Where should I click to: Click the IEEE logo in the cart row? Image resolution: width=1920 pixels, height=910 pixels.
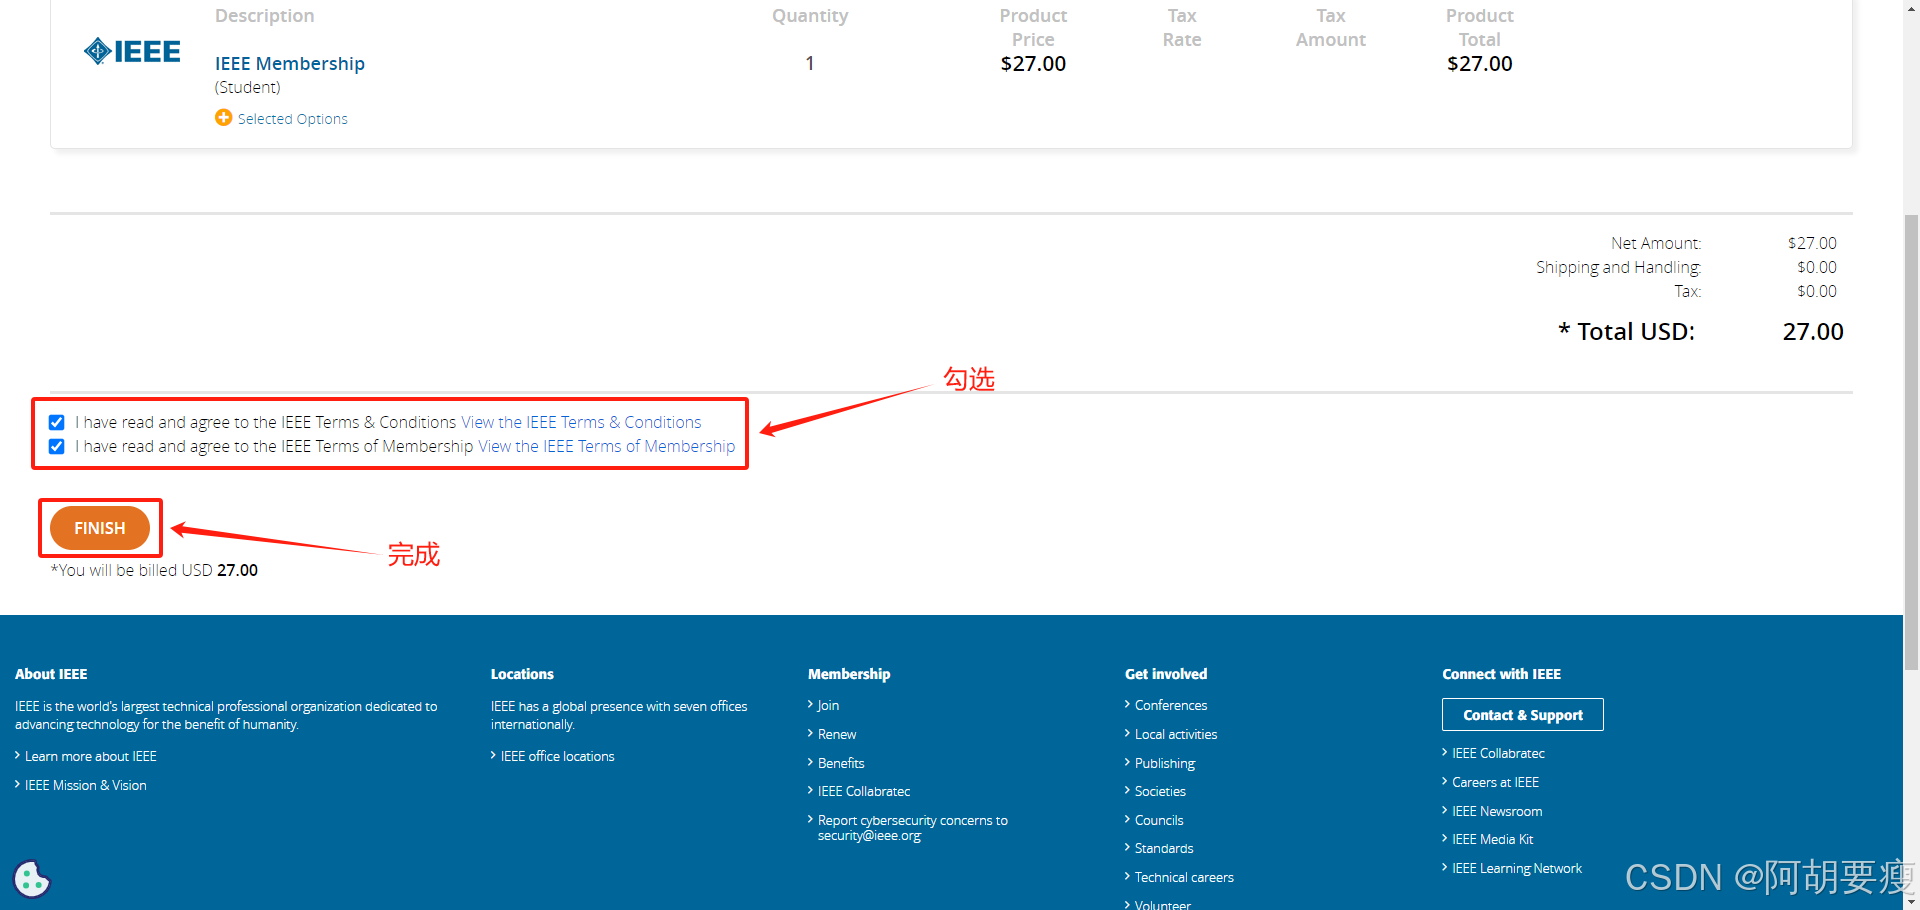point(132,51)
